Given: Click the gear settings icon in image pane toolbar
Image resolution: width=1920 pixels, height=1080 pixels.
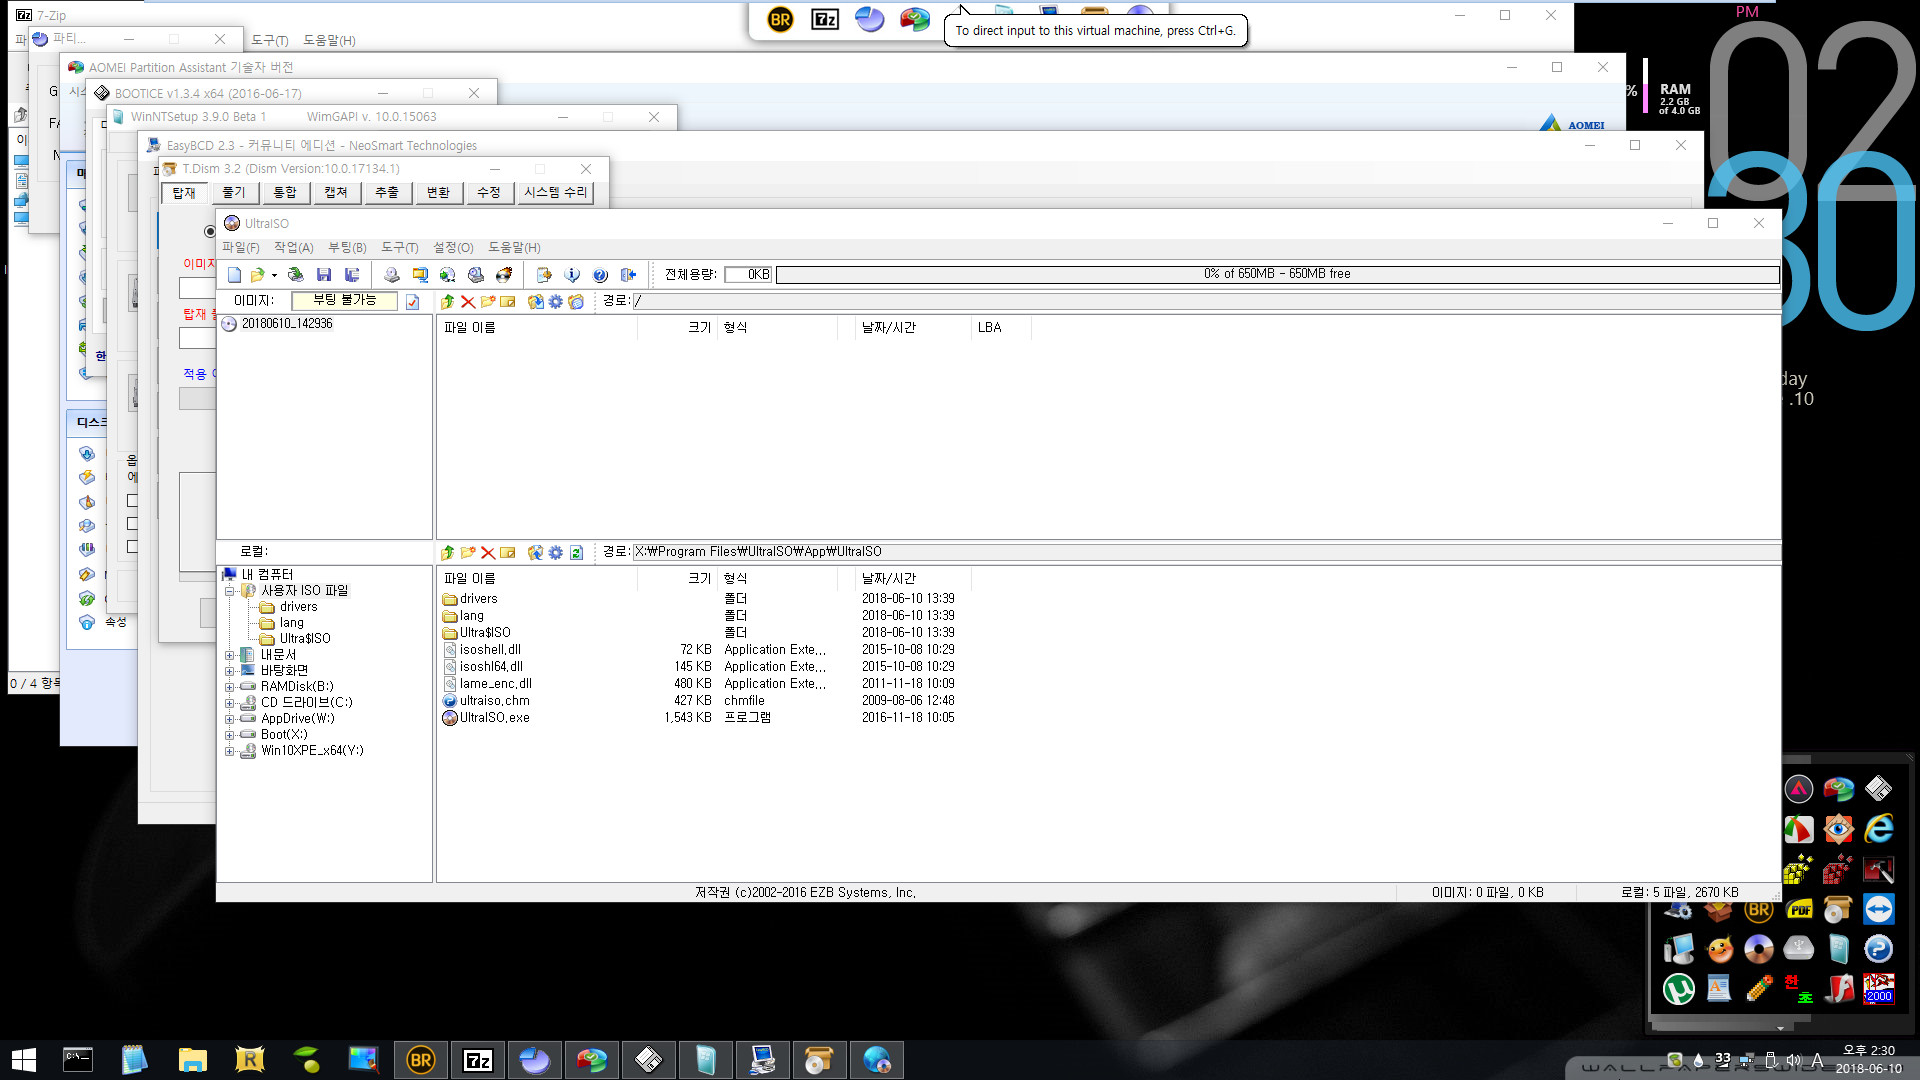Looking at the screenshot, I should point(556,301).
